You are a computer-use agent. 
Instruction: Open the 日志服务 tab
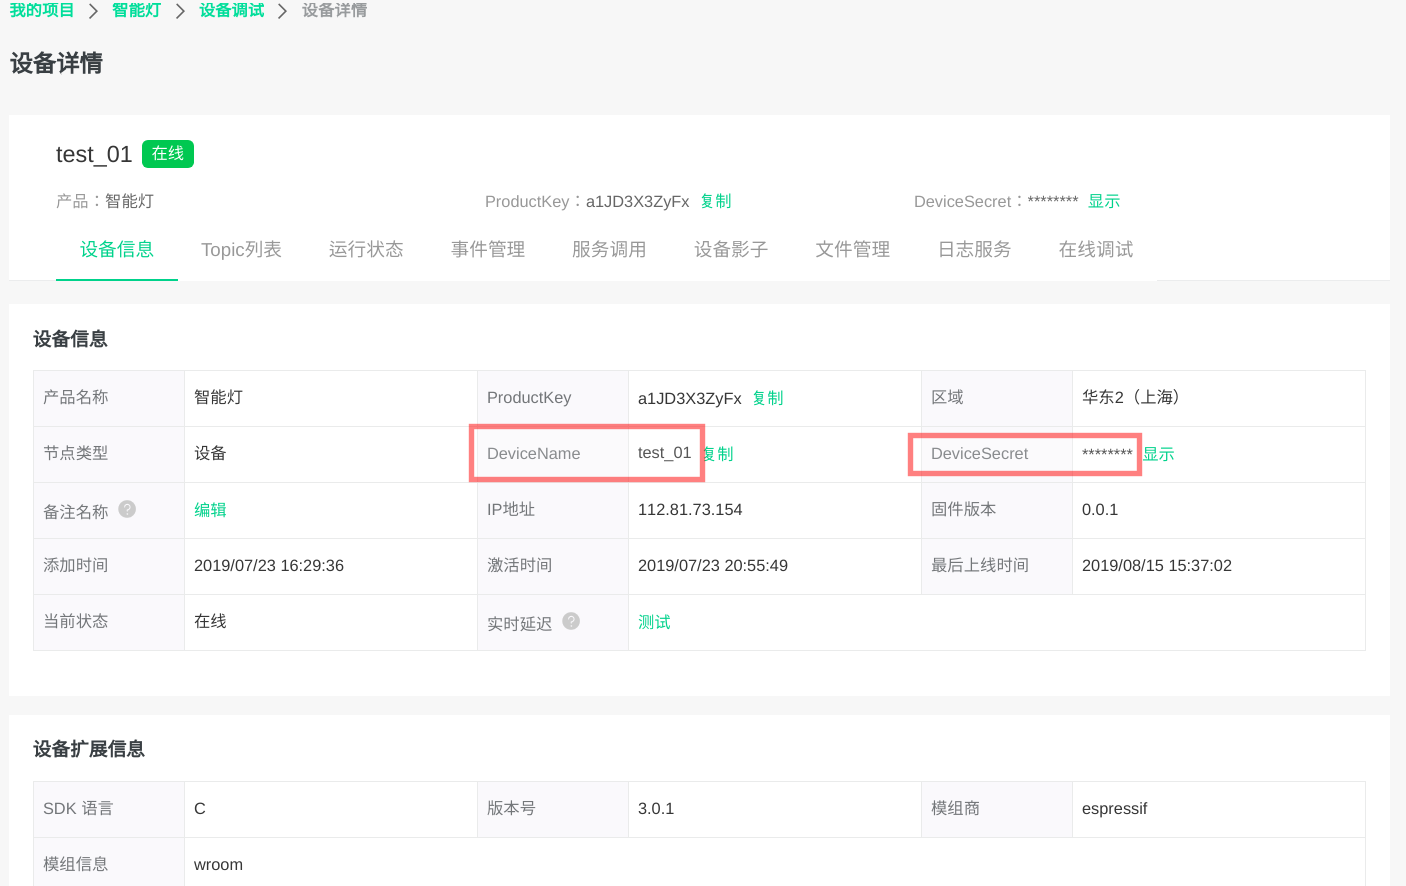tap(975, 250)
